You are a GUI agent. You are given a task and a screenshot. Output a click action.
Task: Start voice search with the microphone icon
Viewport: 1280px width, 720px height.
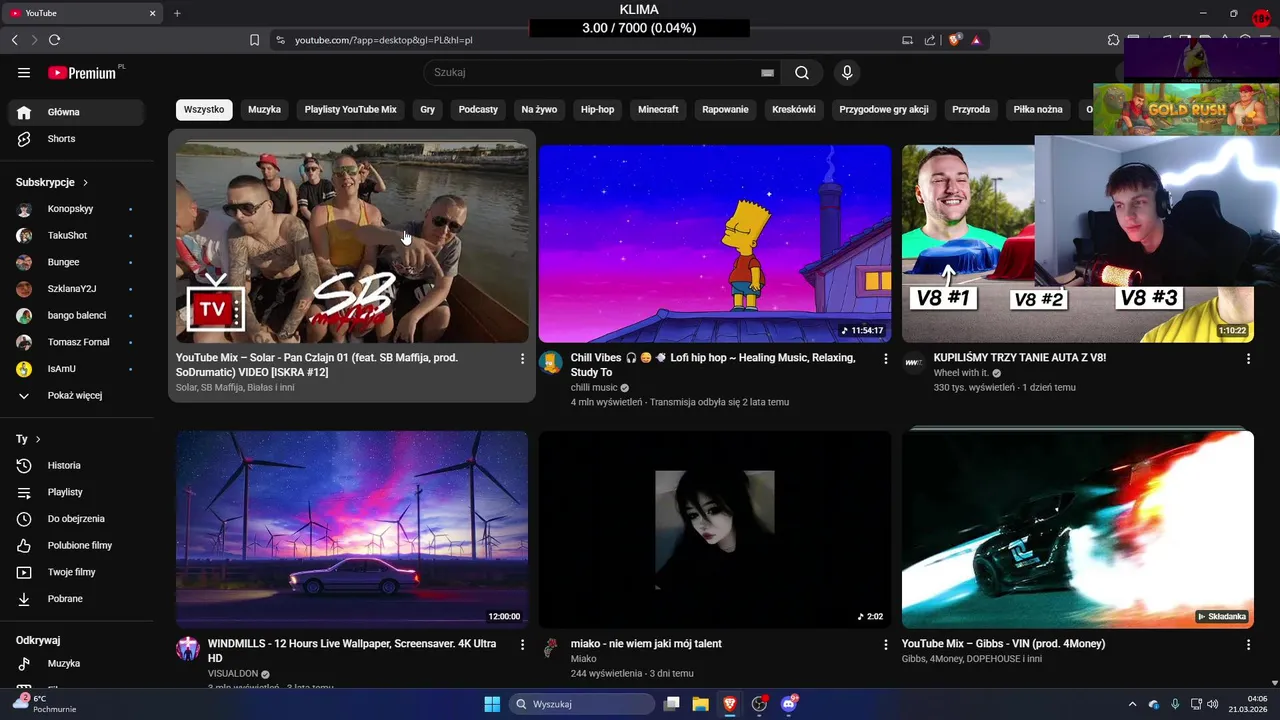(847, 73)
